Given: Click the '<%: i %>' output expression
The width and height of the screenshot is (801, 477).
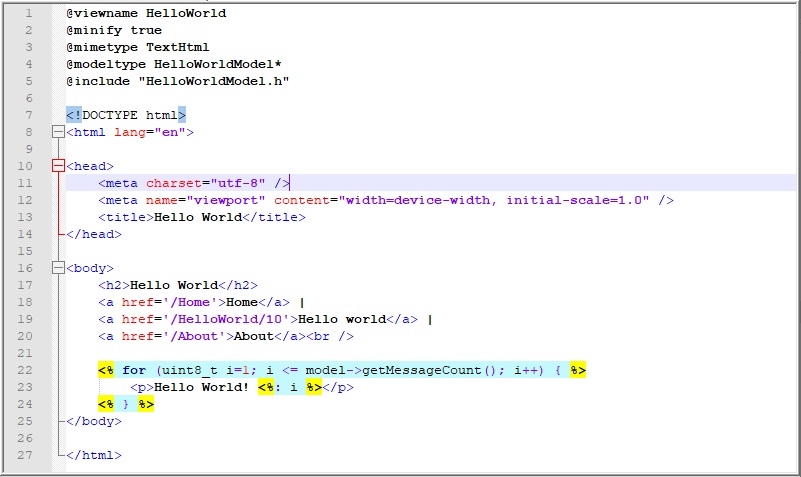Looking at the screenshot, I should (290, 387).
